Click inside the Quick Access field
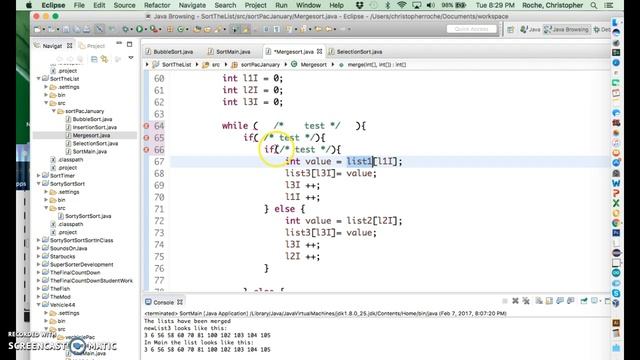Screen dimensions: 640x360 click(x=471, y=29)
